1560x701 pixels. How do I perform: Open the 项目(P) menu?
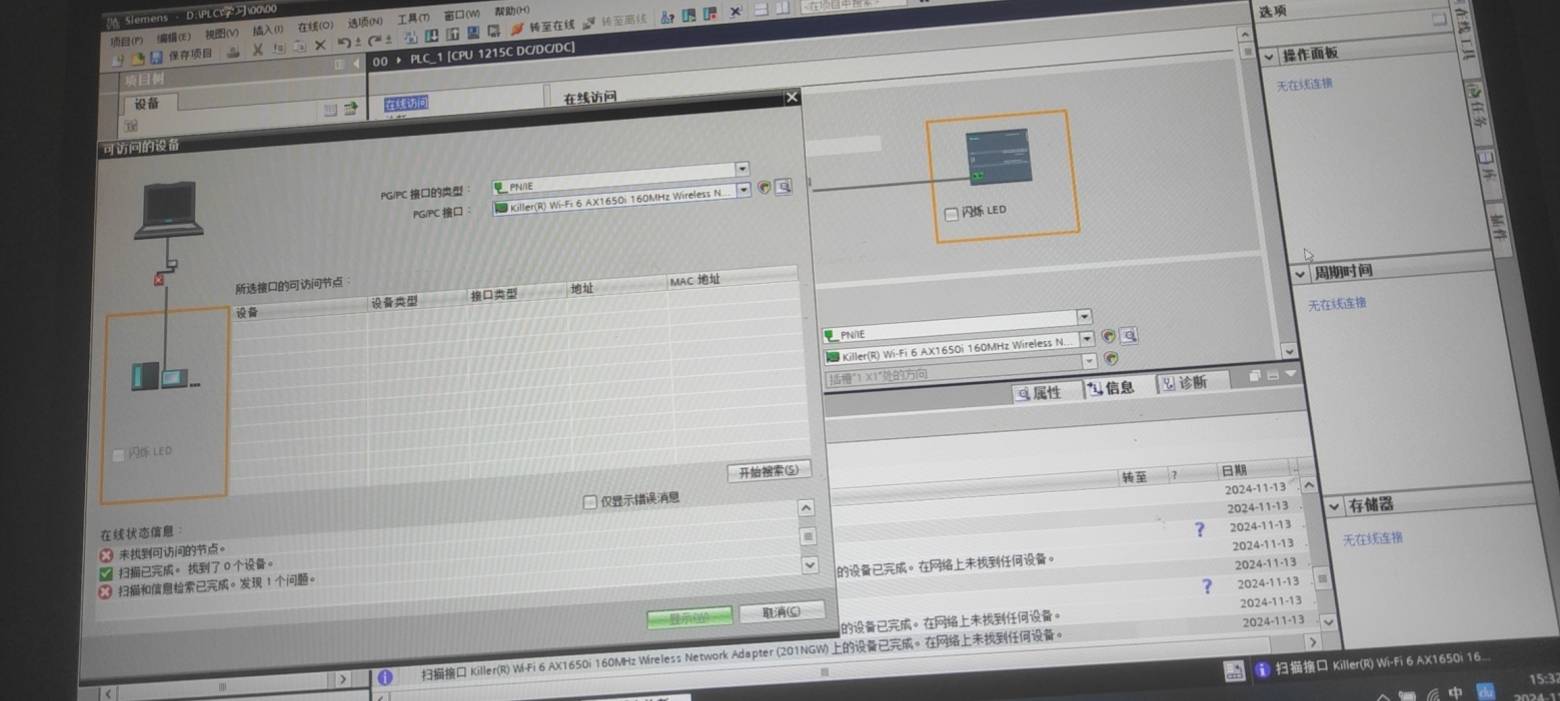(126, 40)
